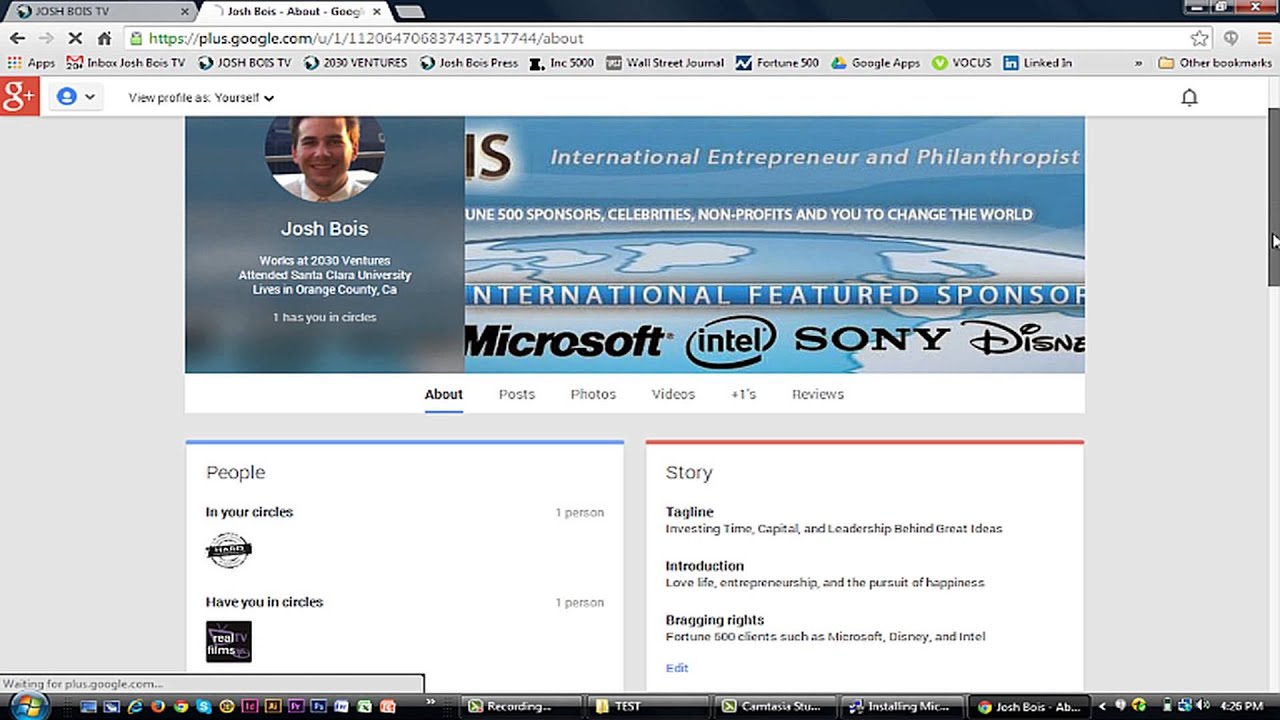Launch Adobe InCopy from quick launch
Image resolution: width=1280 pixels, height=720 pixels.
point(250,706)
